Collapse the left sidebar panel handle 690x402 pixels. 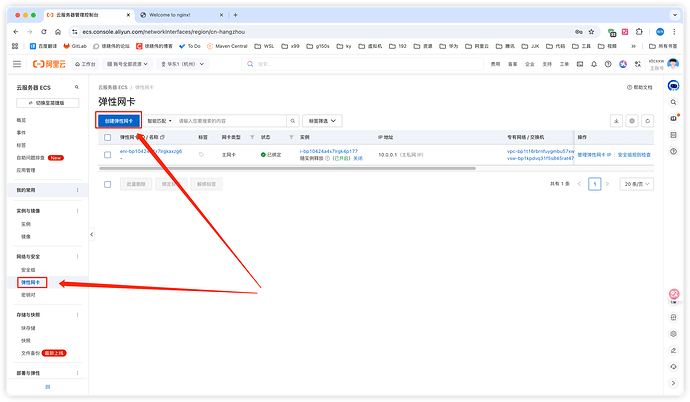[x=92, y=233]
